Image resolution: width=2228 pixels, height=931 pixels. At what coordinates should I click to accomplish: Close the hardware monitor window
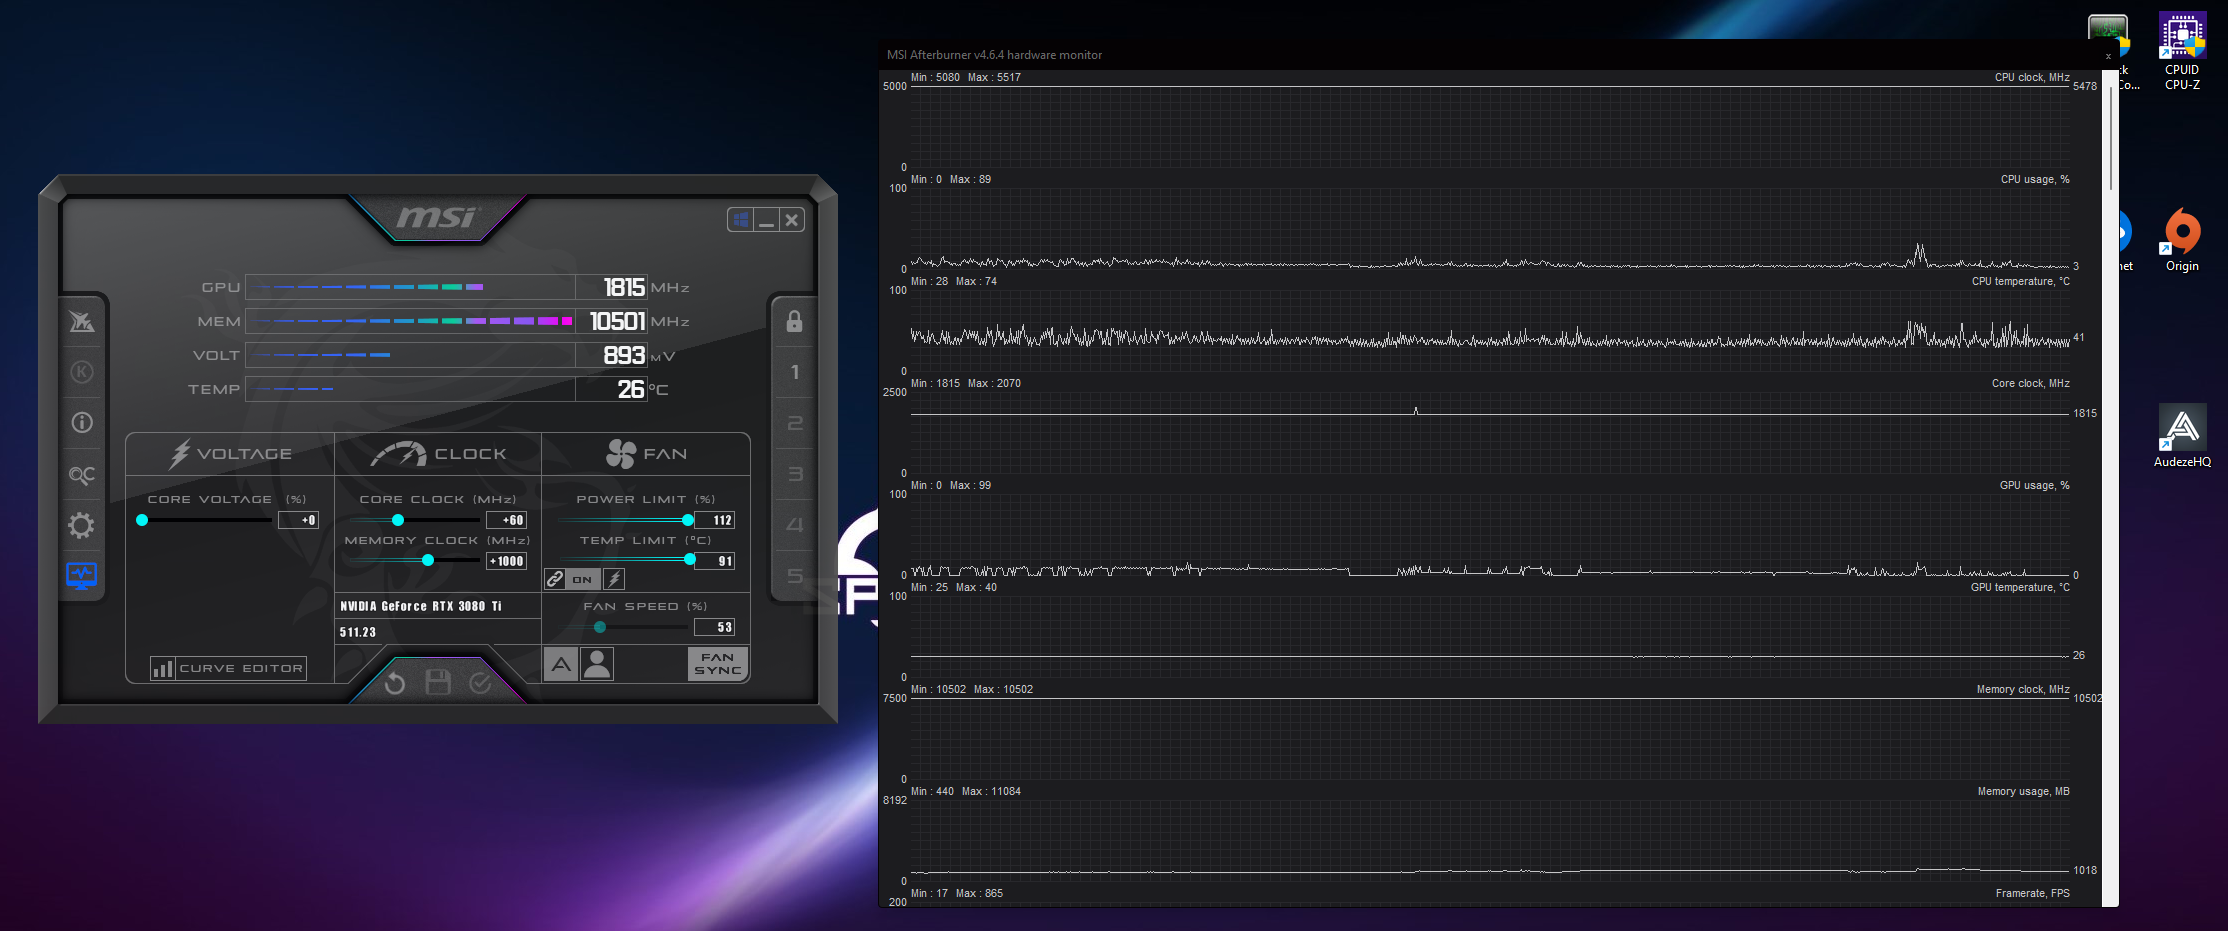[2108, 56]
